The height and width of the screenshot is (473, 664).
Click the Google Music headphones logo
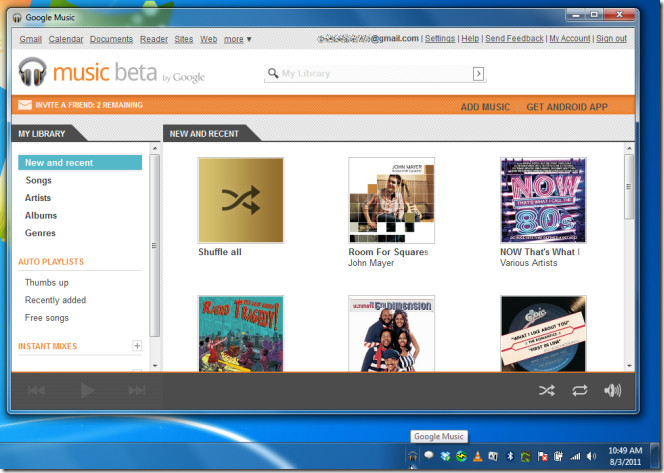click(x=32, y=72)
